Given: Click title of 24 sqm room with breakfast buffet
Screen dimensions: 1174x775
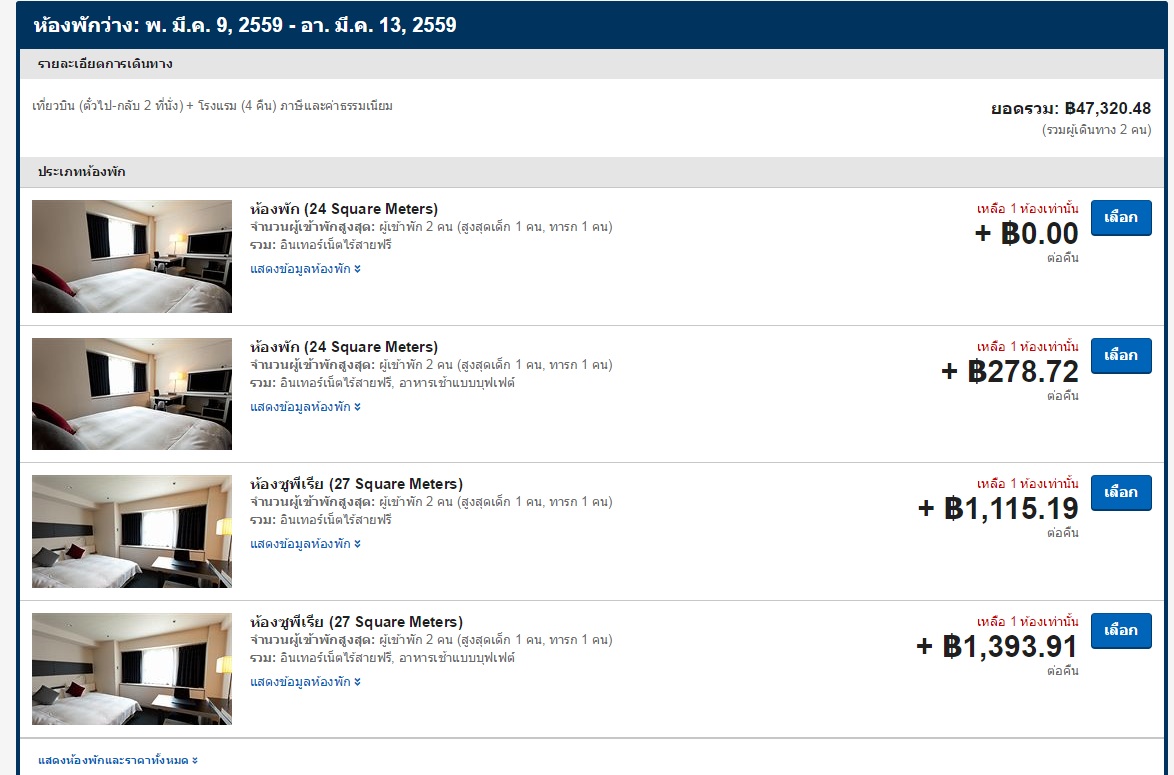Looking at the screenshot, I should [x=344, y=347].
